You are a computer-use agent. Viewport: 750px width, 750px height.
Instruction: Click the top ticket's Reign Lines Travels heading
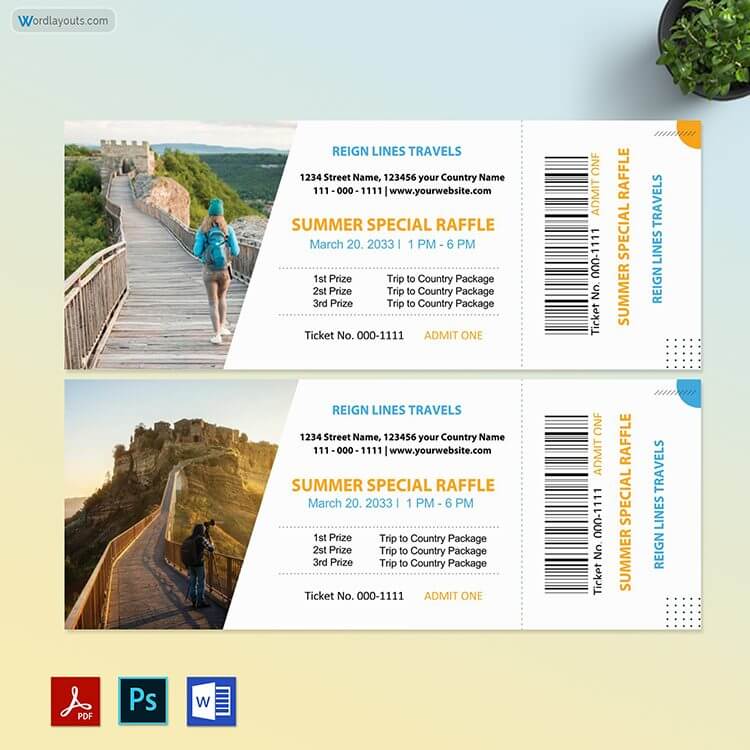[x=396, y=151]
